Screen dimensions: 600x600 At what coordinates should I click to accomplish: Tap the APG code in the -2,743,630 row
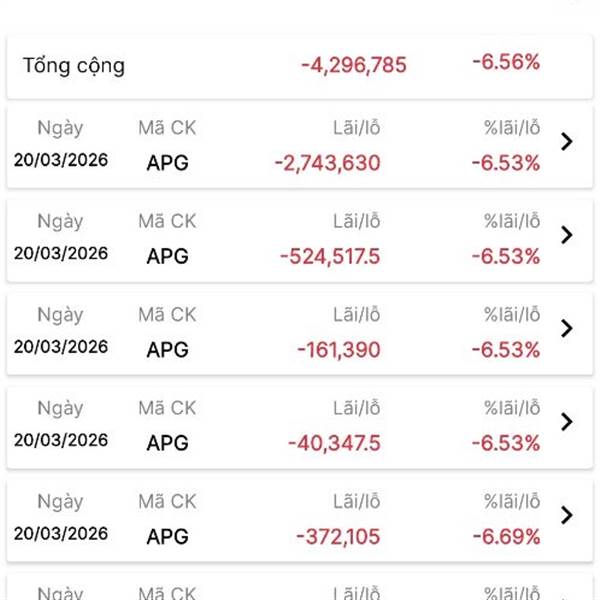pos(167,163)
